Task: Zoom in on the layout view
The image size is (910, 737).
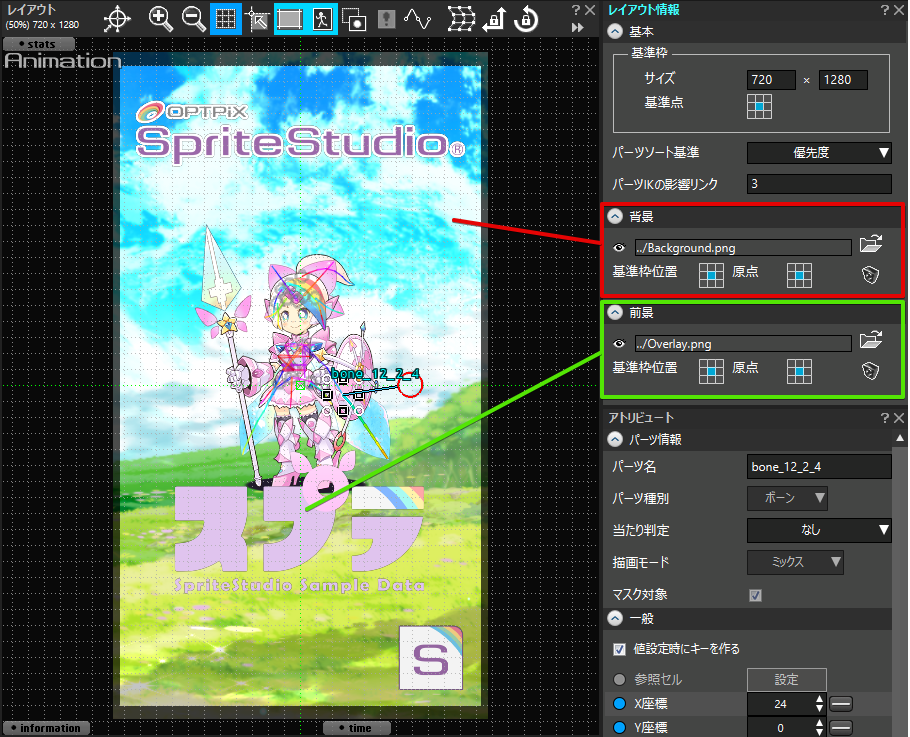Action: (x=160, y=19)
